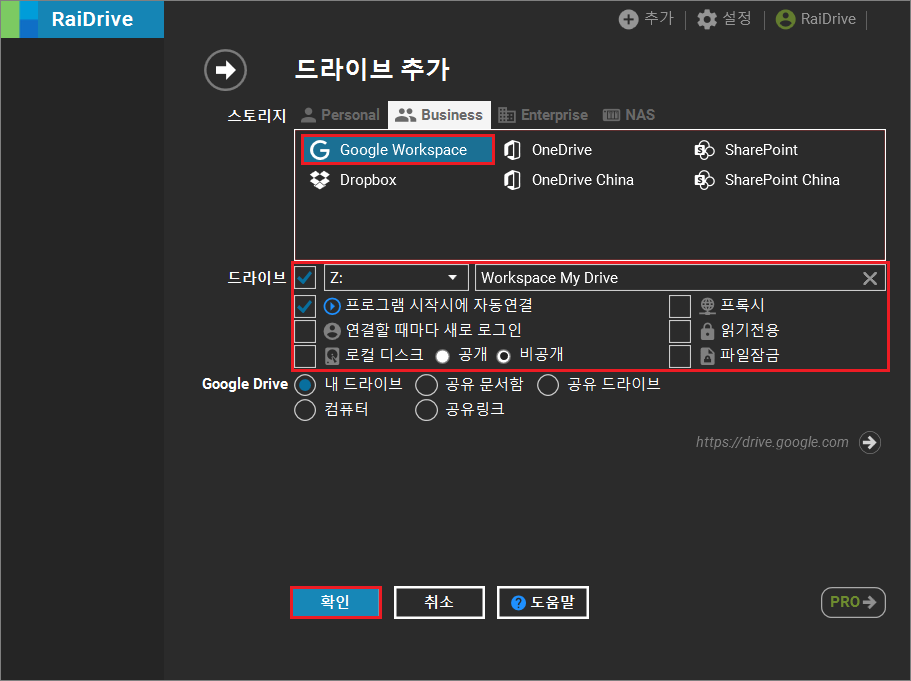
Task: Enable the local disk checkbox
Action: click(305, 356)
